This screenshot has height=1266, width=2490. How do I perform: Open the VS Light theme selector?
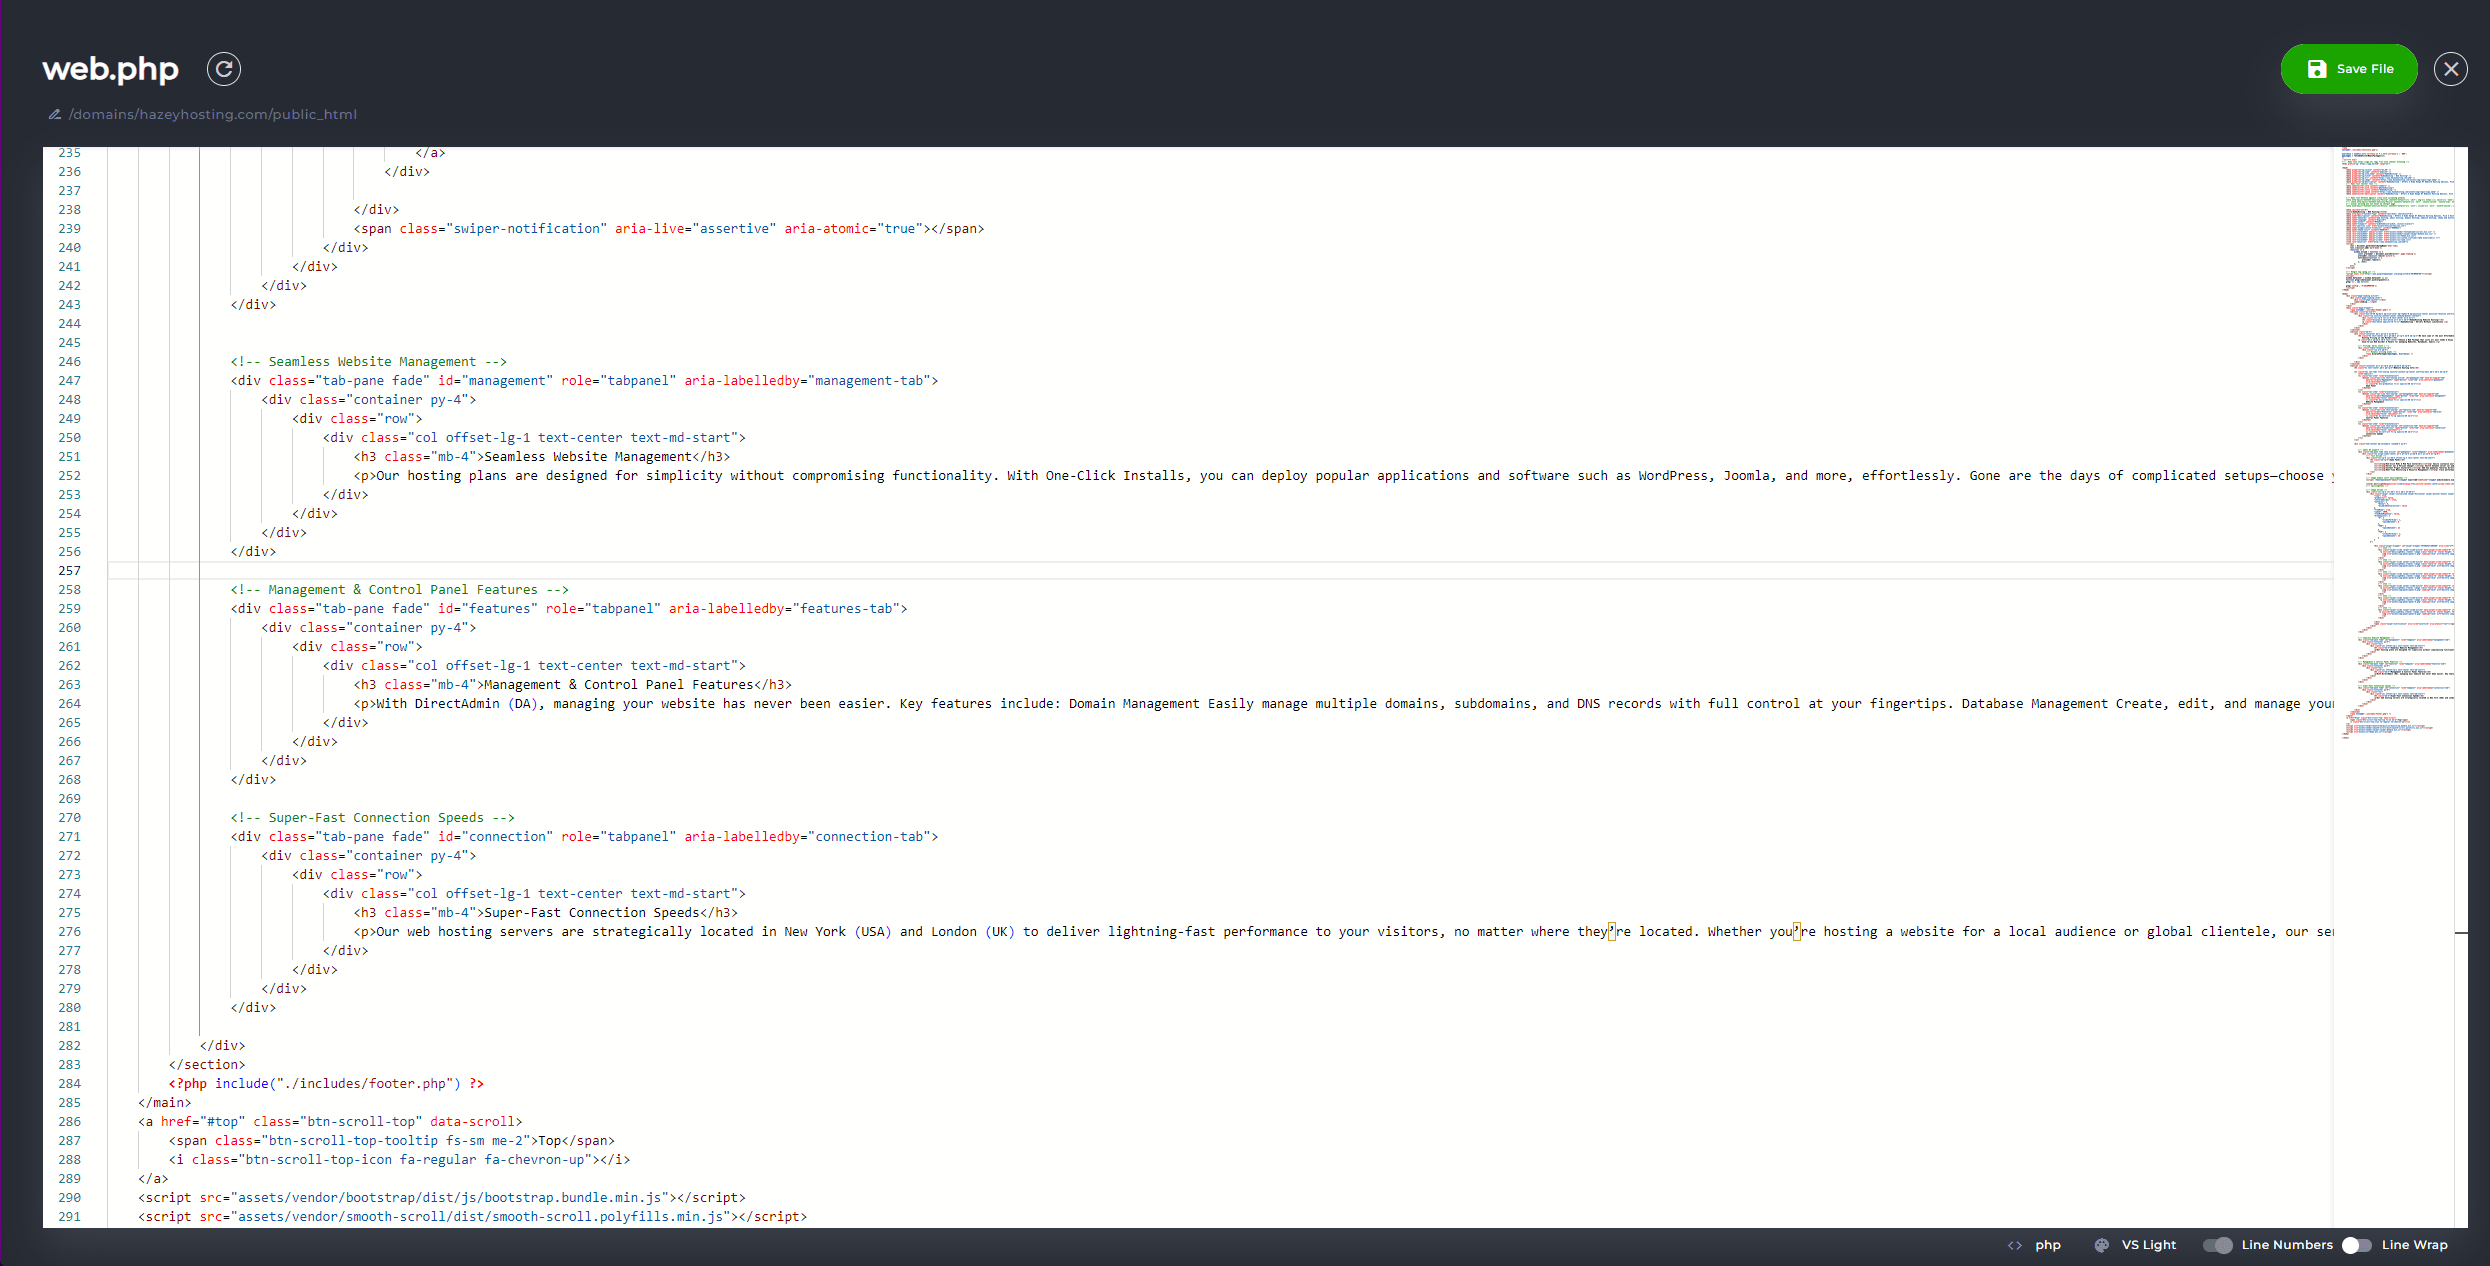tap(2149, 1245)
